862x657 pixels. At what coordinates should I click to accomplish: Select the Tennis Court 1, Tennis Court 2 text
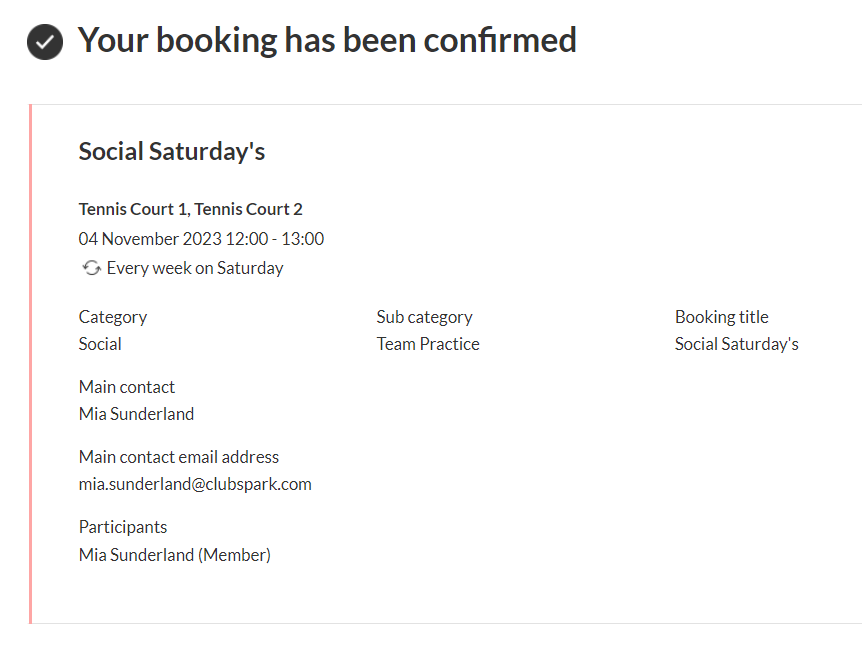[x=190, y=209]
